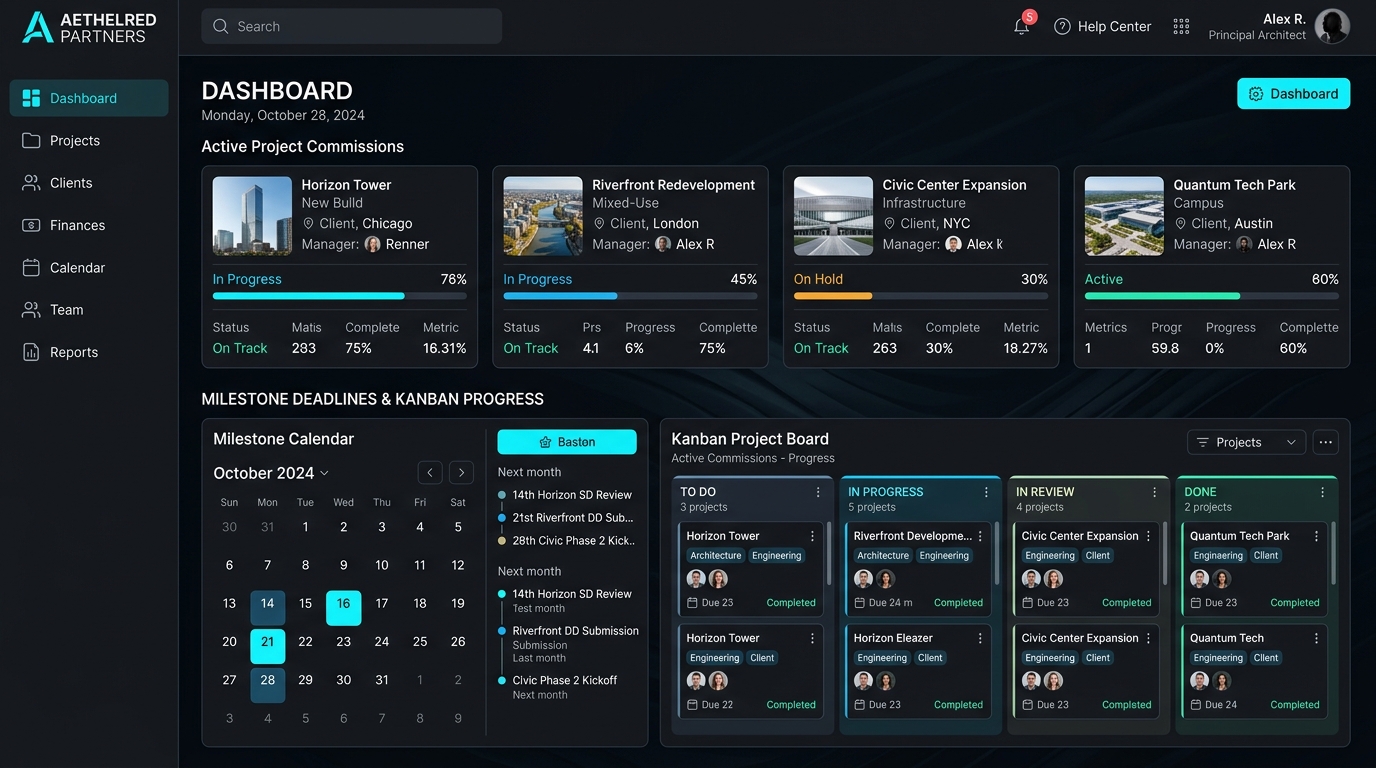
Task: Click the Baston button
Action: 567,442
